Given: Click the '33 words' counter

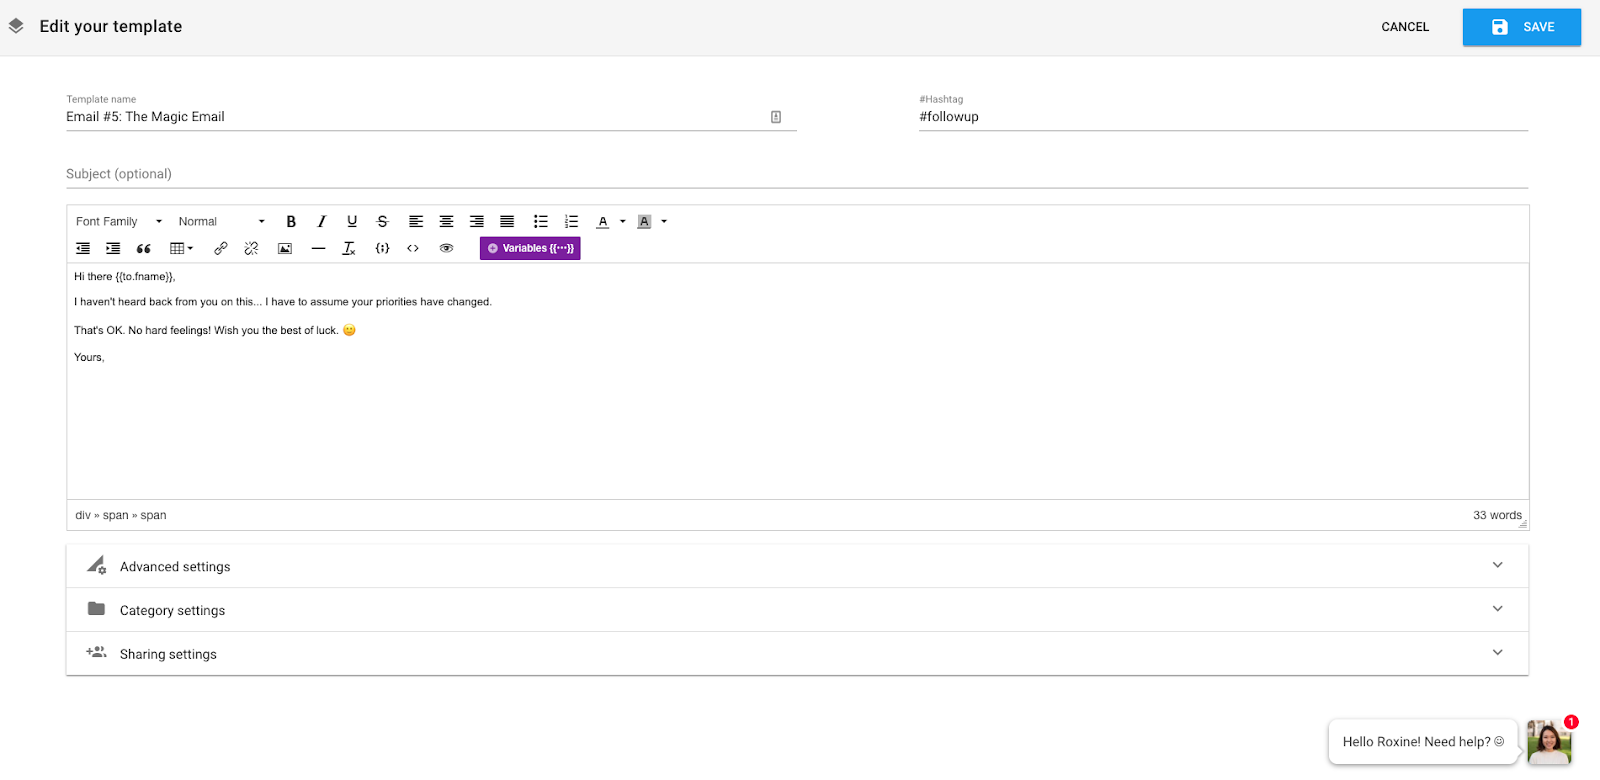Looking at the screenshot, I should (1497, 516).
